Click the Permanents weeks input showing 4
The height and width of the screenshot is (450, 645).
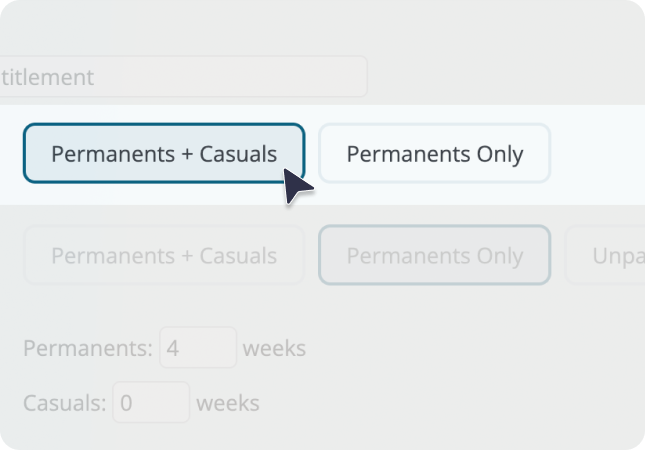(x=198, y=348)
